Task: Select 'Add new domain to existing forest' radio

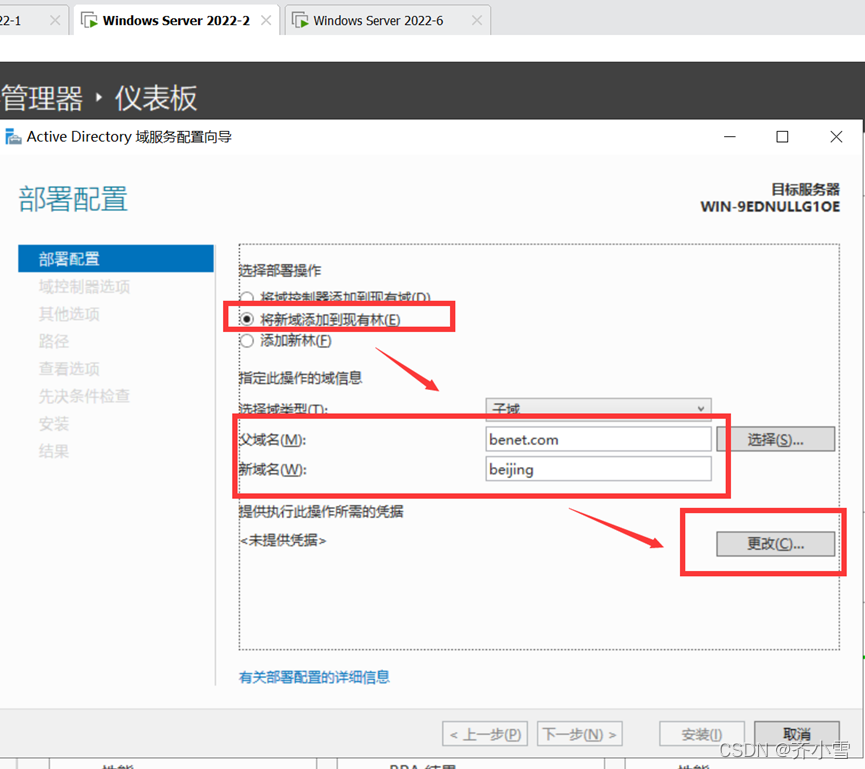Action: (x=247, y=319)
